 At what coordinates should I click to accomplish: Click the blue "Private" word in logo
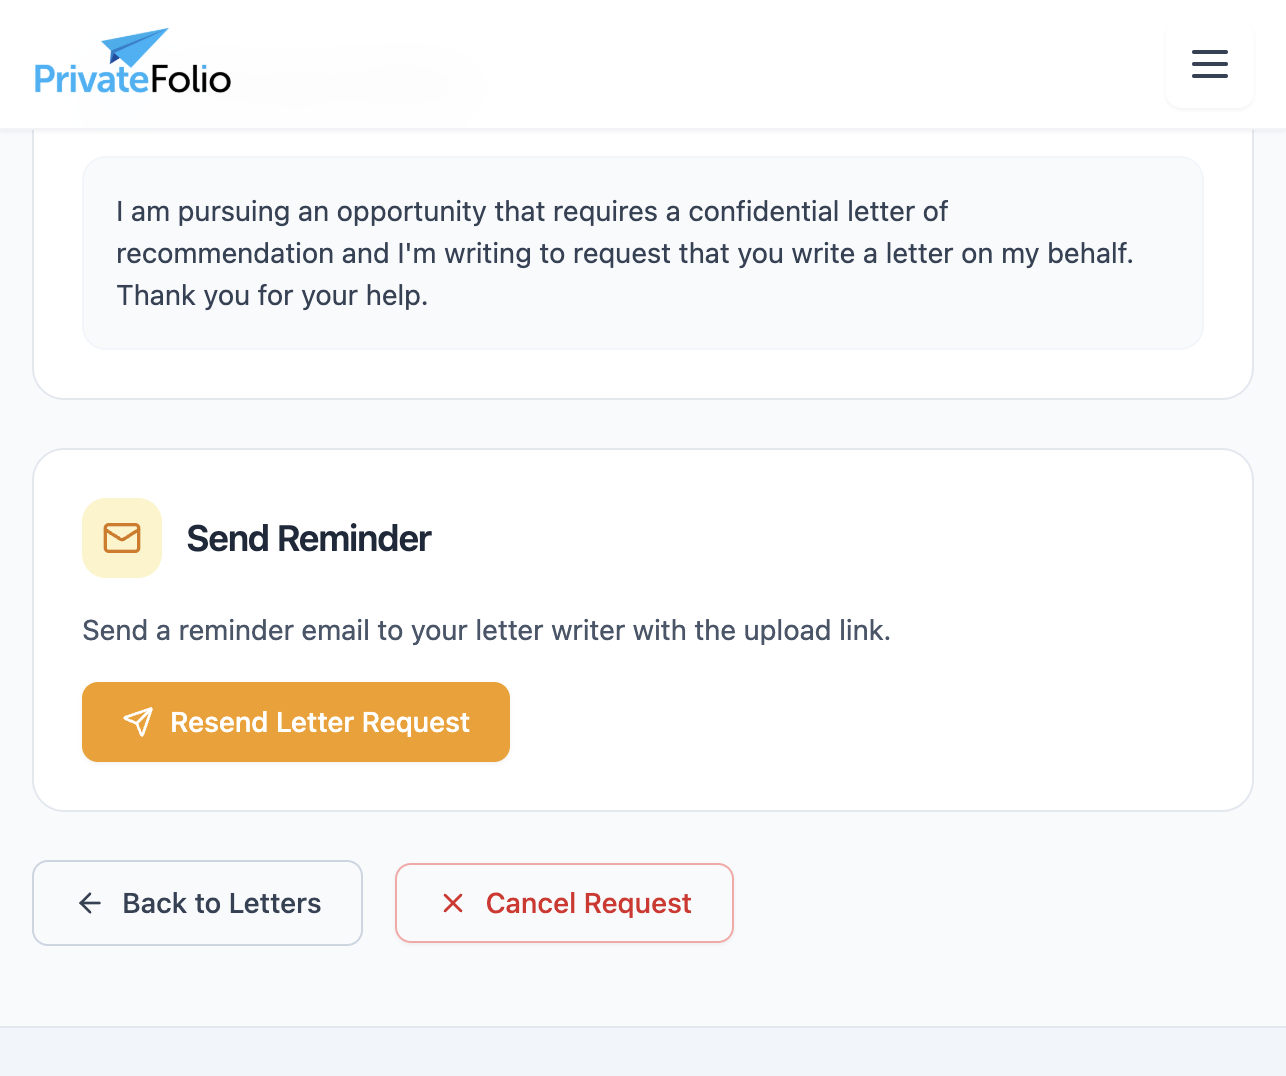[x=91, y=80]
